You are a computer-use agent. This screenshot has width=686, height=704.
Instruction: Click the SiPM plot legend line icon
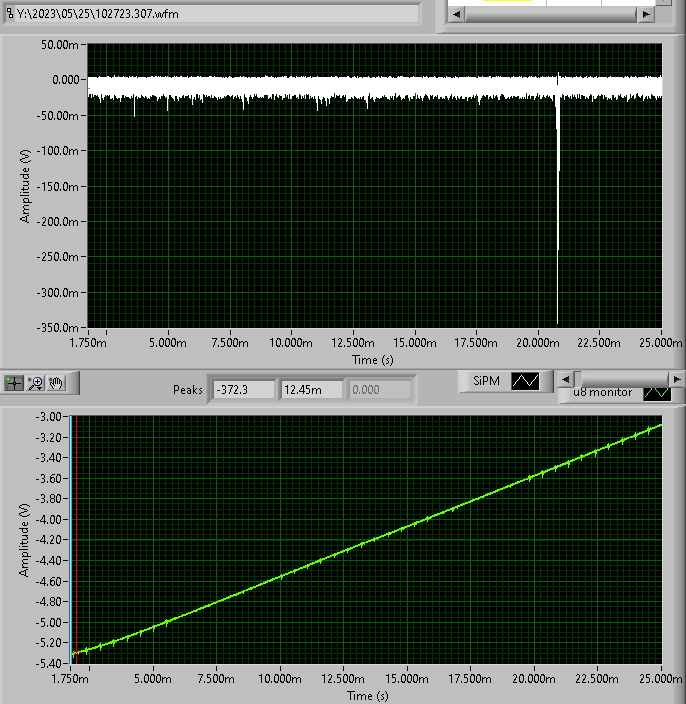click(526, 381)
